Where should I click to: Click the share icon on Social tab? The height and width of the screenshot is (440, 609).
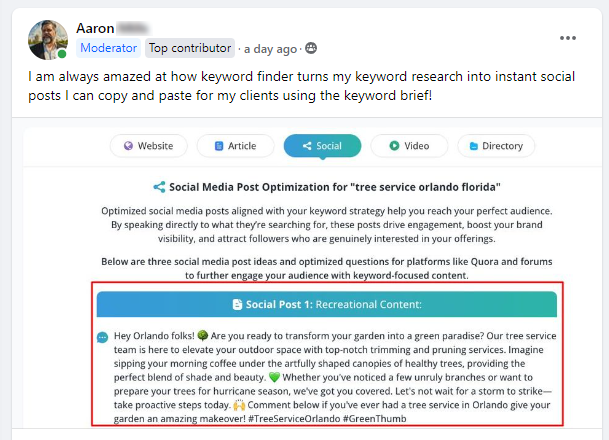coord(306,146)
